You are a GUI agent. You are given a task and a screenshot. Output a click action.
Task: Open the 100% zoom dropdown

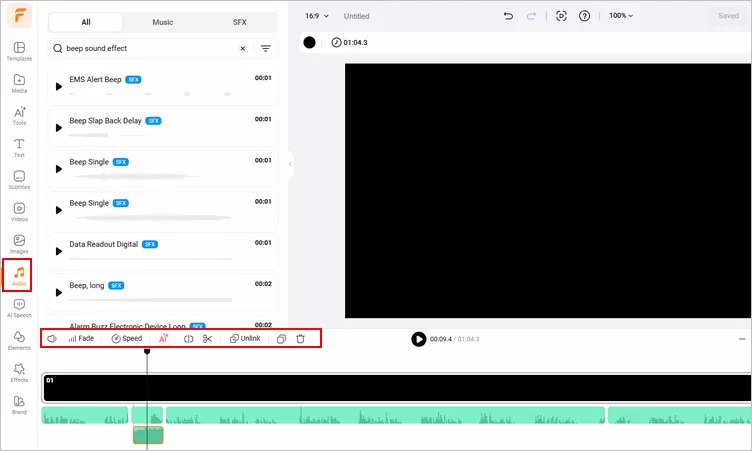click(x=621, y=16)
